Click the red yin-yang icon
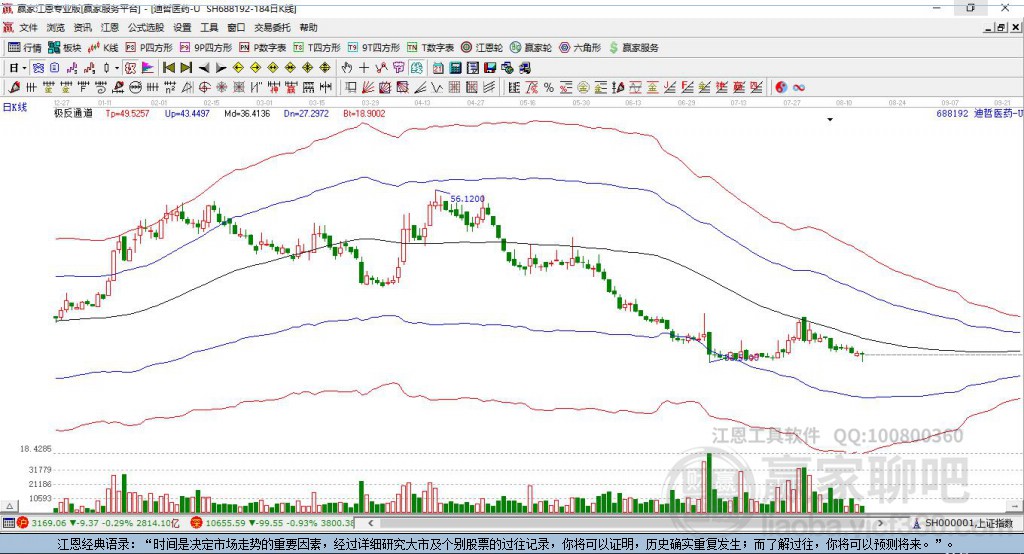This screenshot has width=1024, height=554. pyautogui.click(x=781, y=88)
